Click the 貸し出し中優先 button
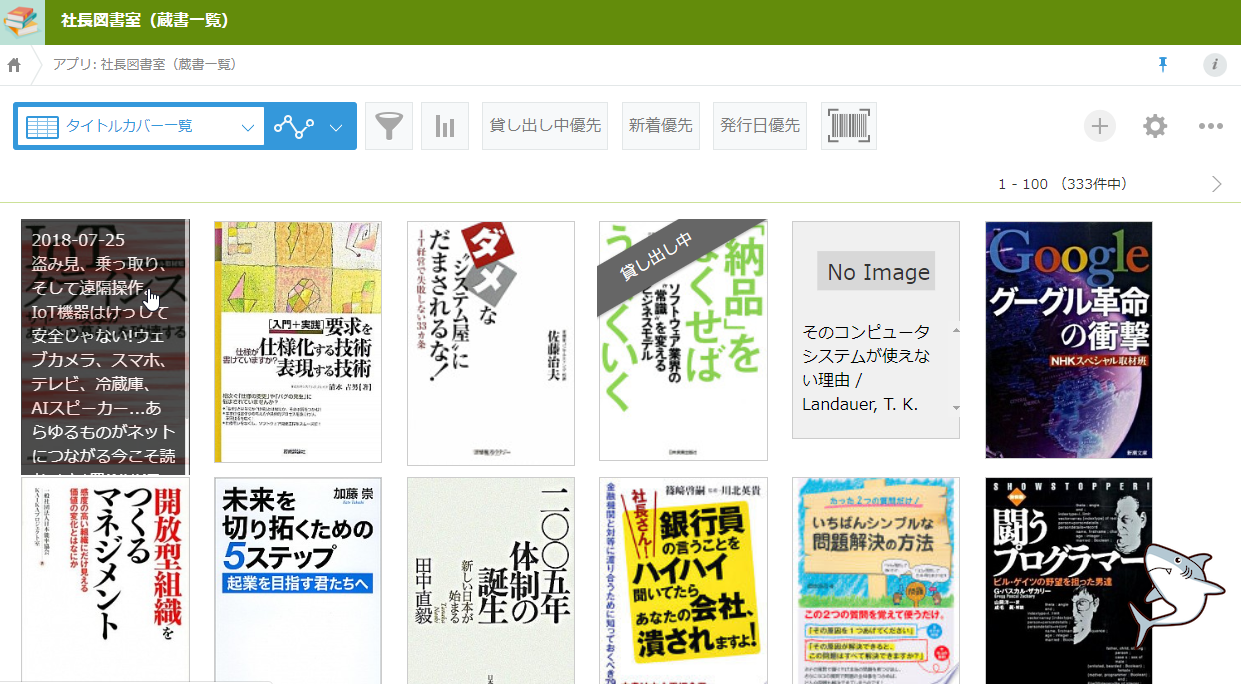 (545, 126)
